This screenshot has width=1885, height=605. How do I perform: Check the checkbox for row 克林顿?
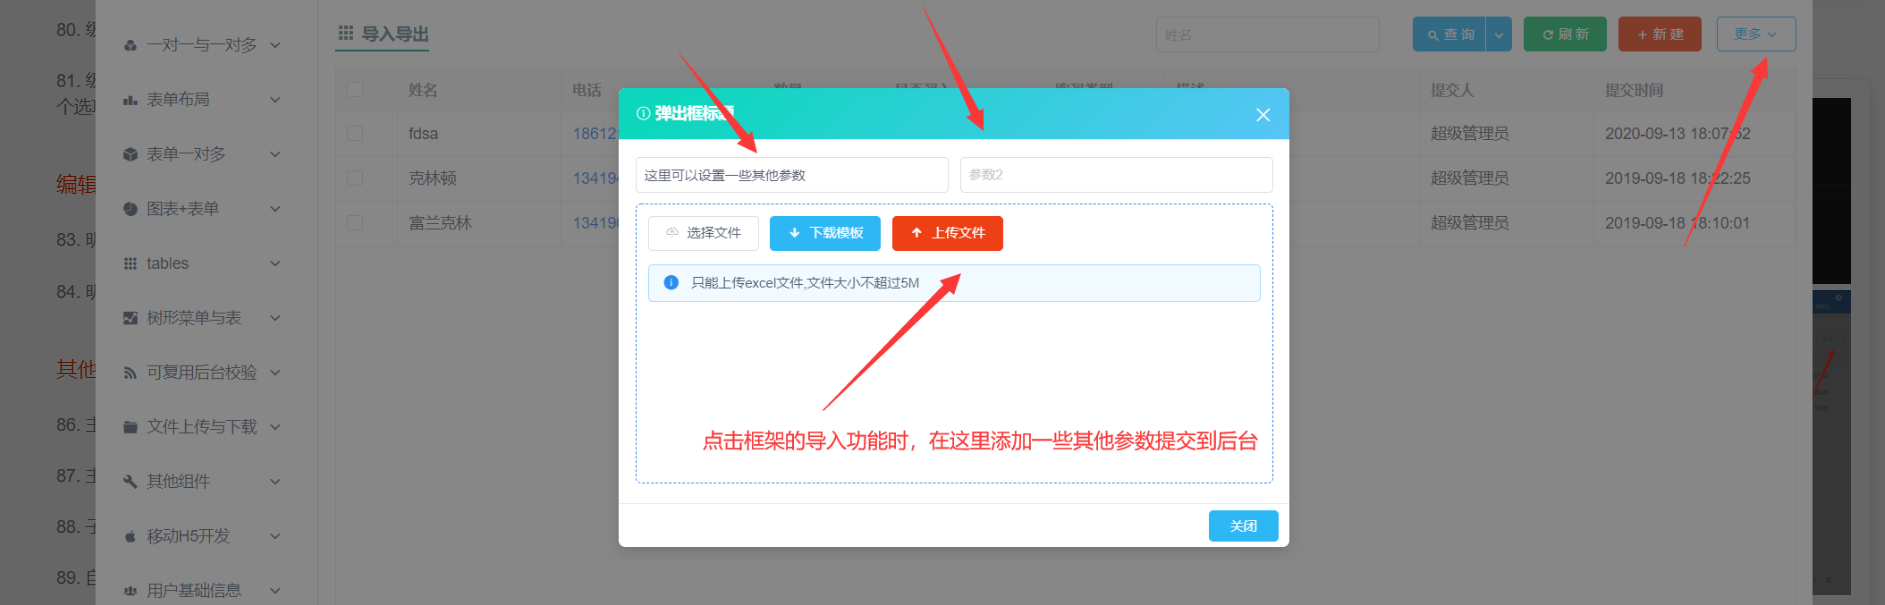pyautogui.click(x=355, y=178)
